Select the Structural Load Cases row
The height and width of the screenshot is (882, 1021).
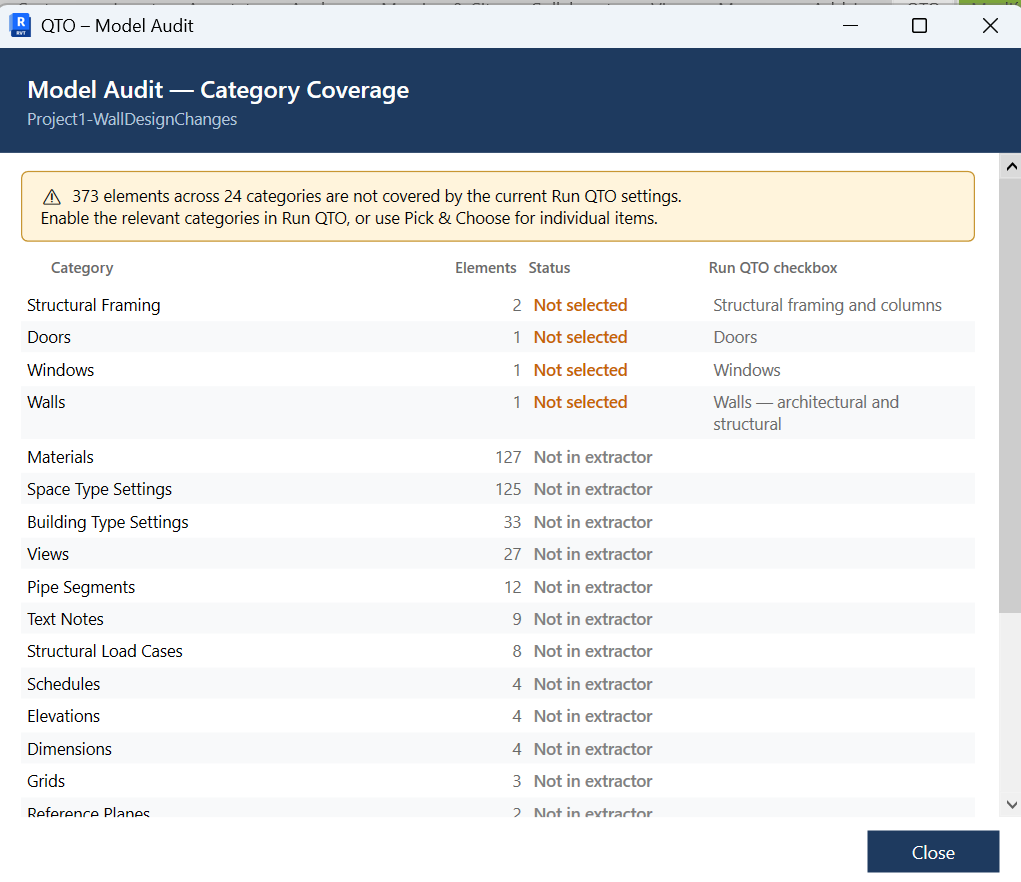pos(498,651)
